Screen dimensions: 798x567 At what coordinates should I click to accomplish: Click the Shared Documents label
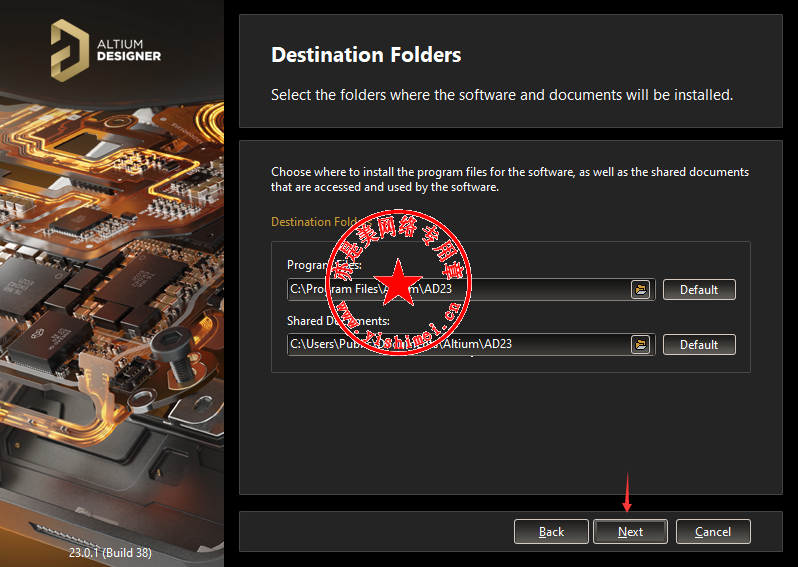338,321
